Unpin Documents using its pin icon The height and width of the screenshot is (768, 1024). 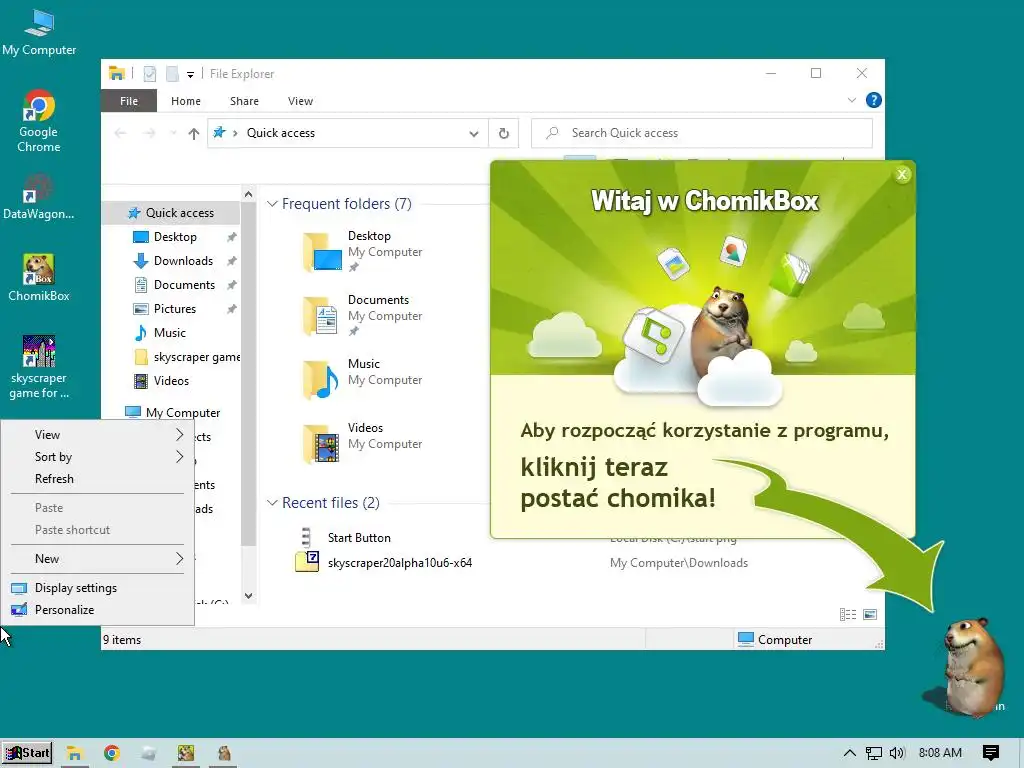tap(231, 285)
